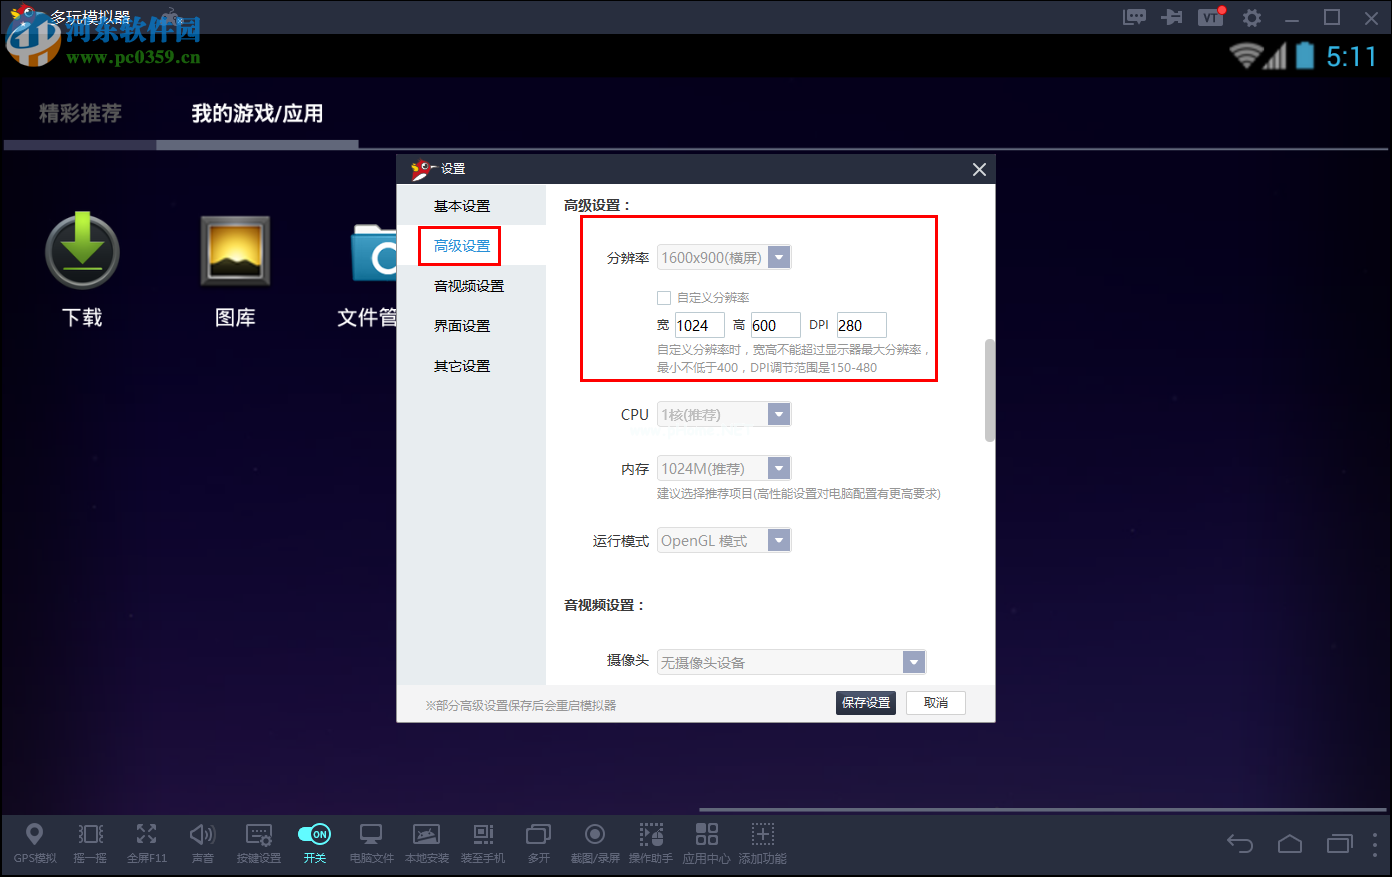The height and width of the screenshot is (877, 1392).
Task: Switch to 我的游戏/应用 tab
Action: click(257, 113)
